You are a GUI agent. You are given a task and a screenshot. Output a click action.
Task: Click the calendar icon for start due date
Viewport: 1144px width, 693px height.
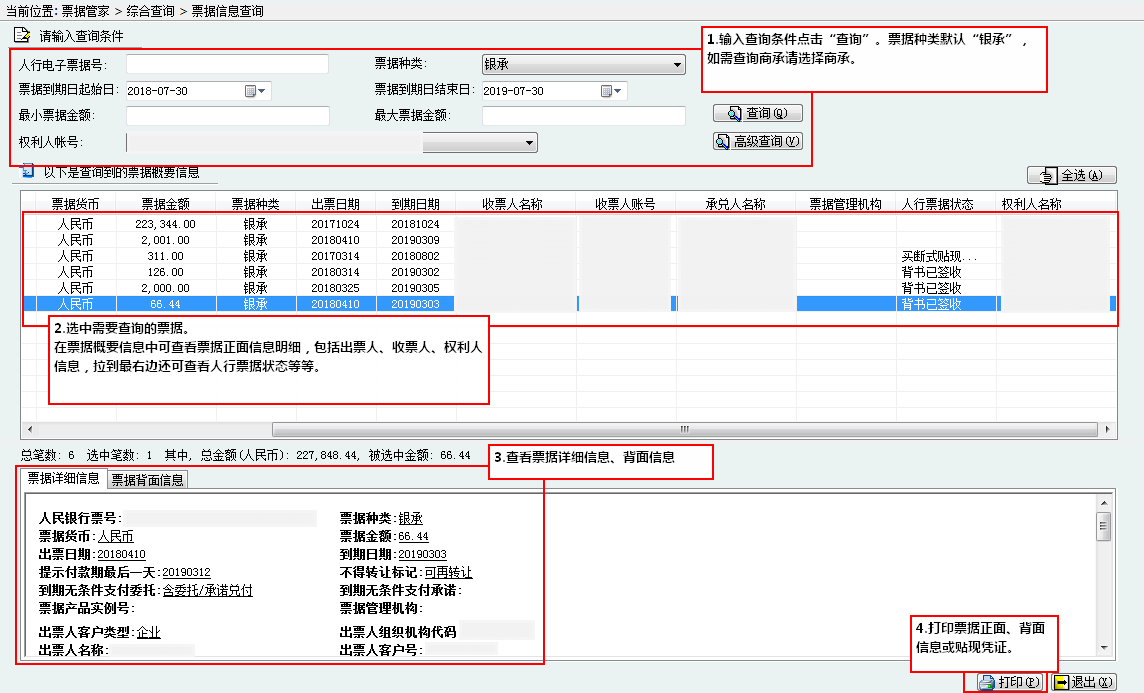pos(250,91)
